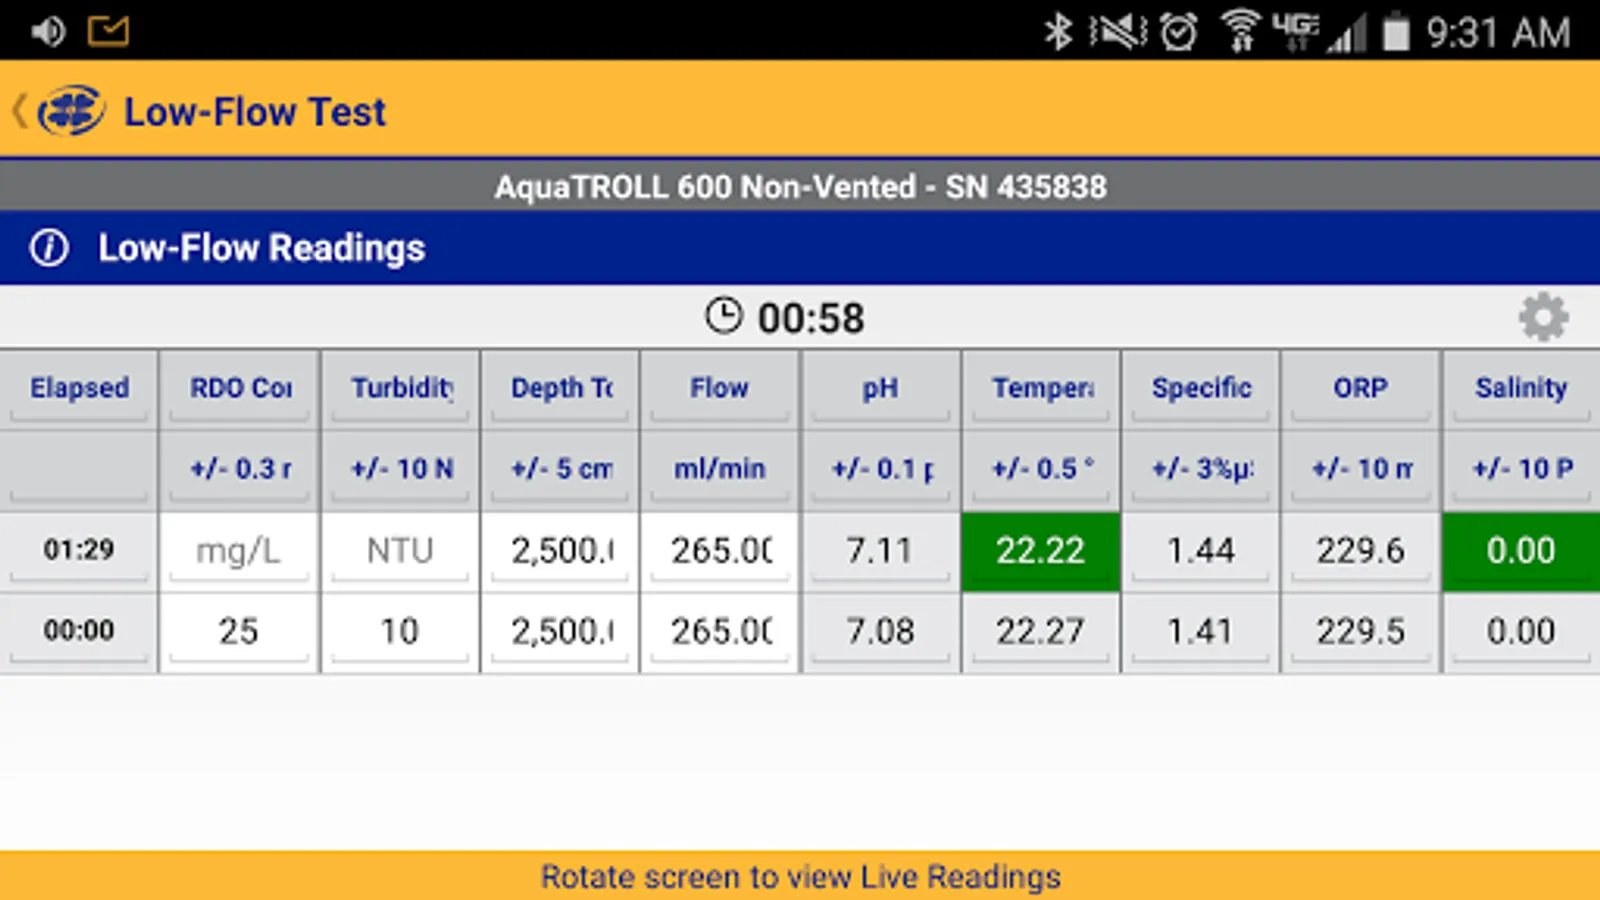
Task: Tap the pH reading 7.08
Action: (x=881, y=632)
